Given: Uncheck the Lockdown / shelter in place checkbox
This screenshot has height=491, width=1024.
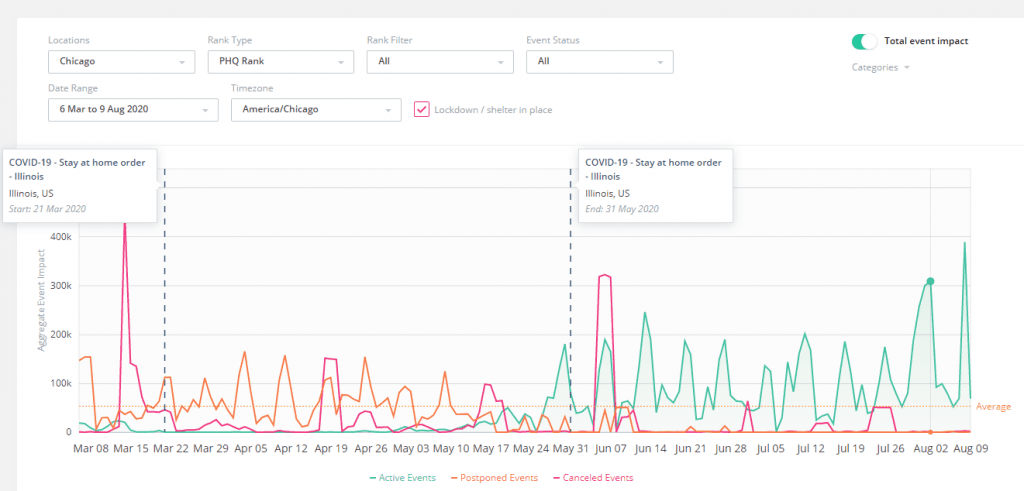Looking at the screenshot, I should (422, 109).
